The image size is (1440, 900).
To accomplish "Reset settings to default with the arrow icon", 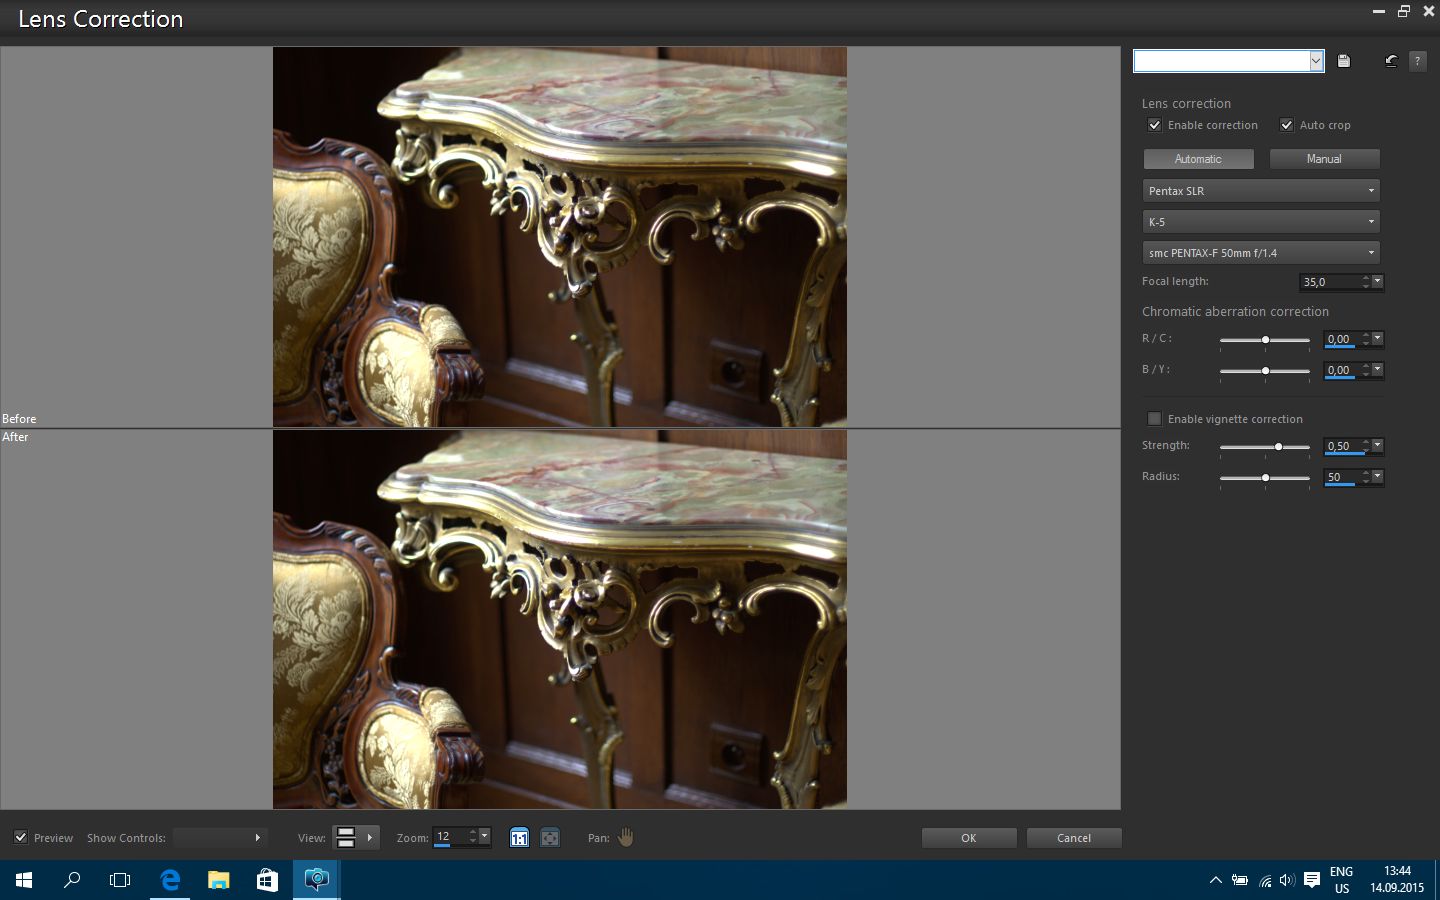I will pyautogui.click(x=1391, y=61).
